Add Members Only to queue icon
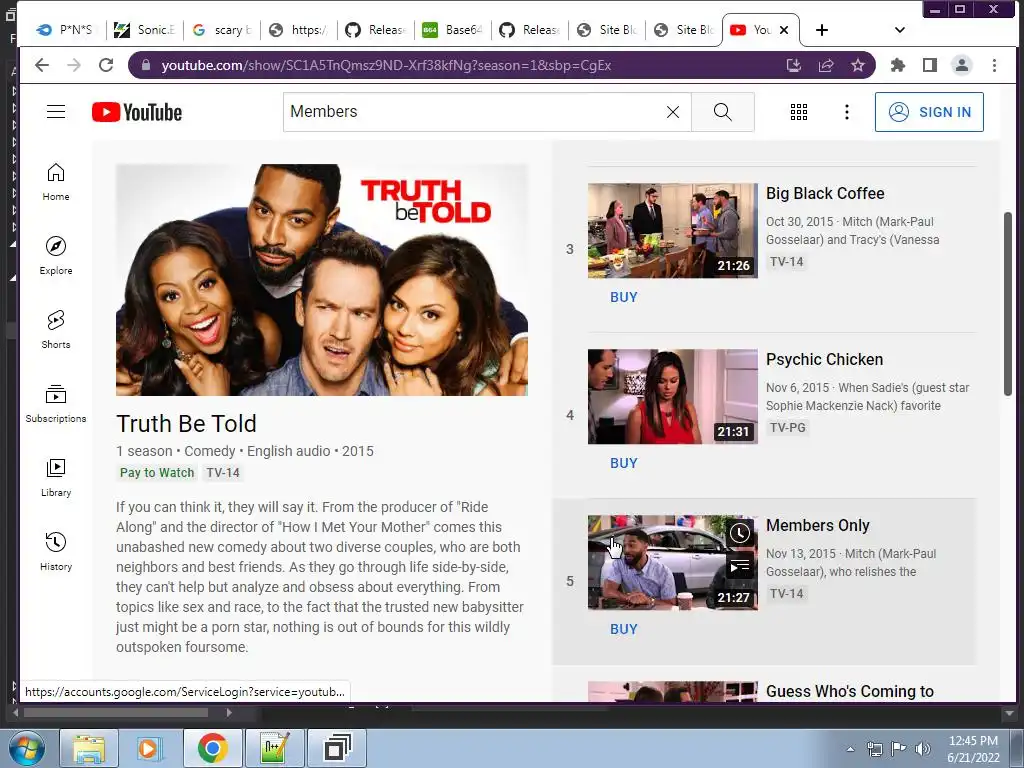 pos(739,566)
